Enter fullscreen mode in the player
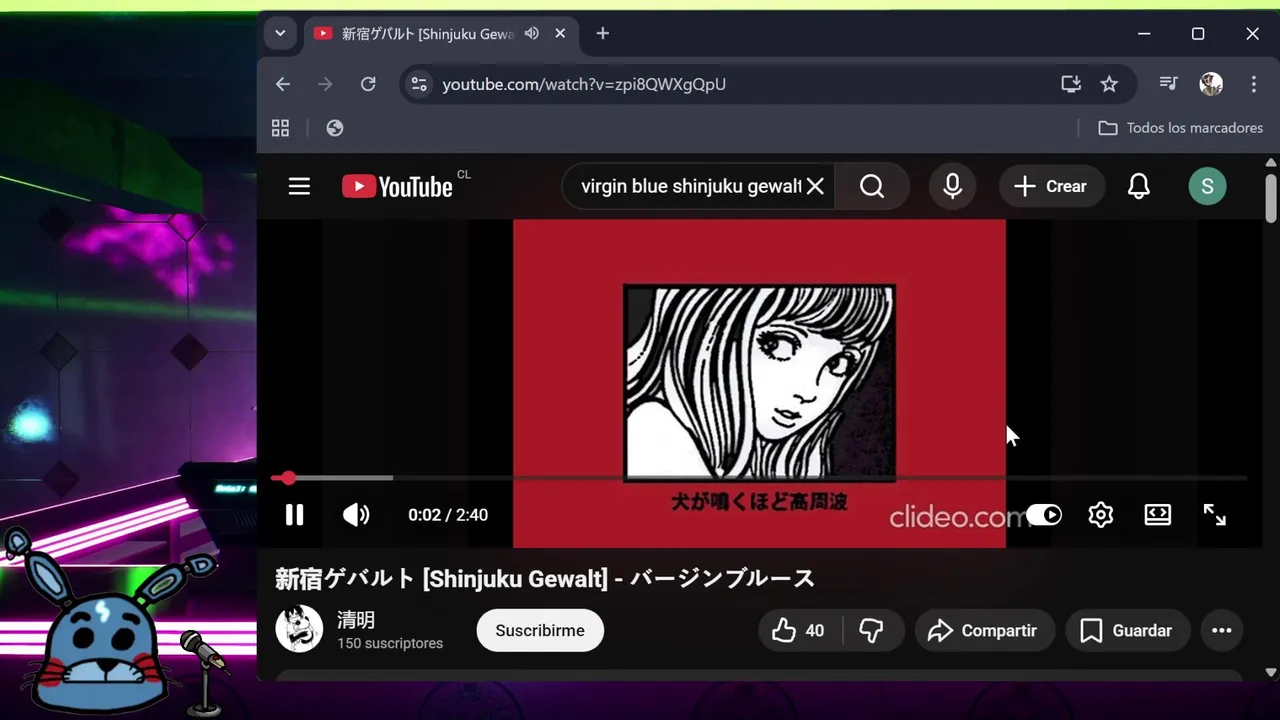The height and width of the screenshot is (720, 1280). tap(1215, 515)
